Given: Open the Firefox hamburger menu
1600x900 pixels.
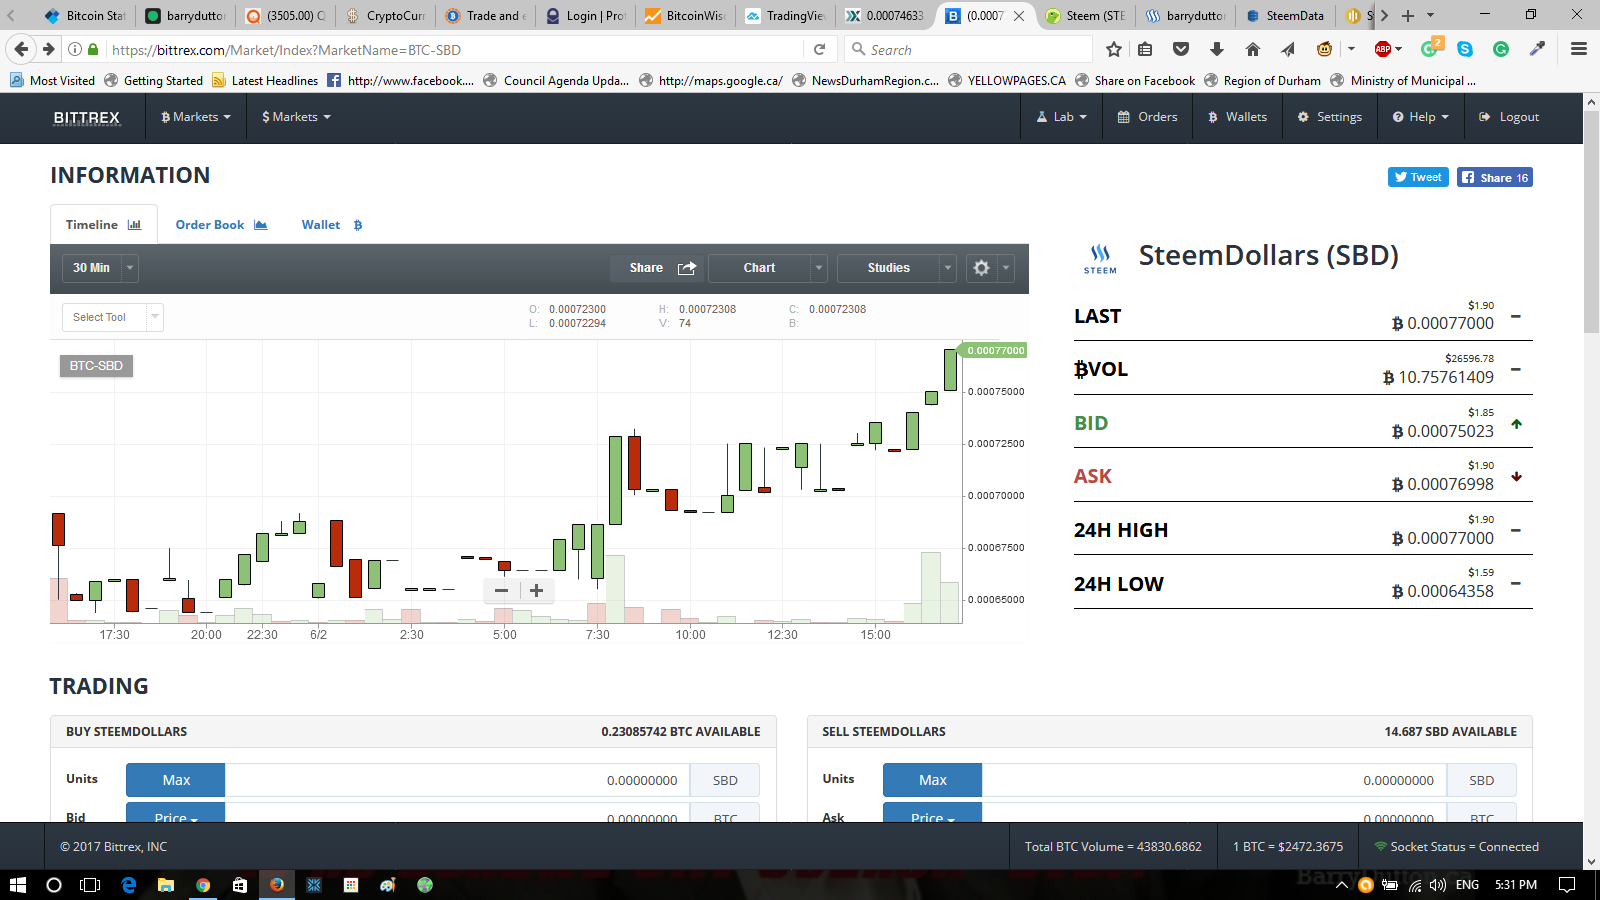Looking at the screenshot, I should (1579, 49).
